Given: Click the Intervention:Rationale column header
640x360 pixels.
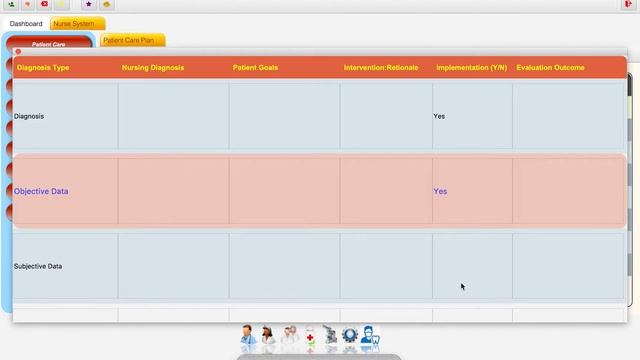Looking at the screenshot, I should pos(381,68).
